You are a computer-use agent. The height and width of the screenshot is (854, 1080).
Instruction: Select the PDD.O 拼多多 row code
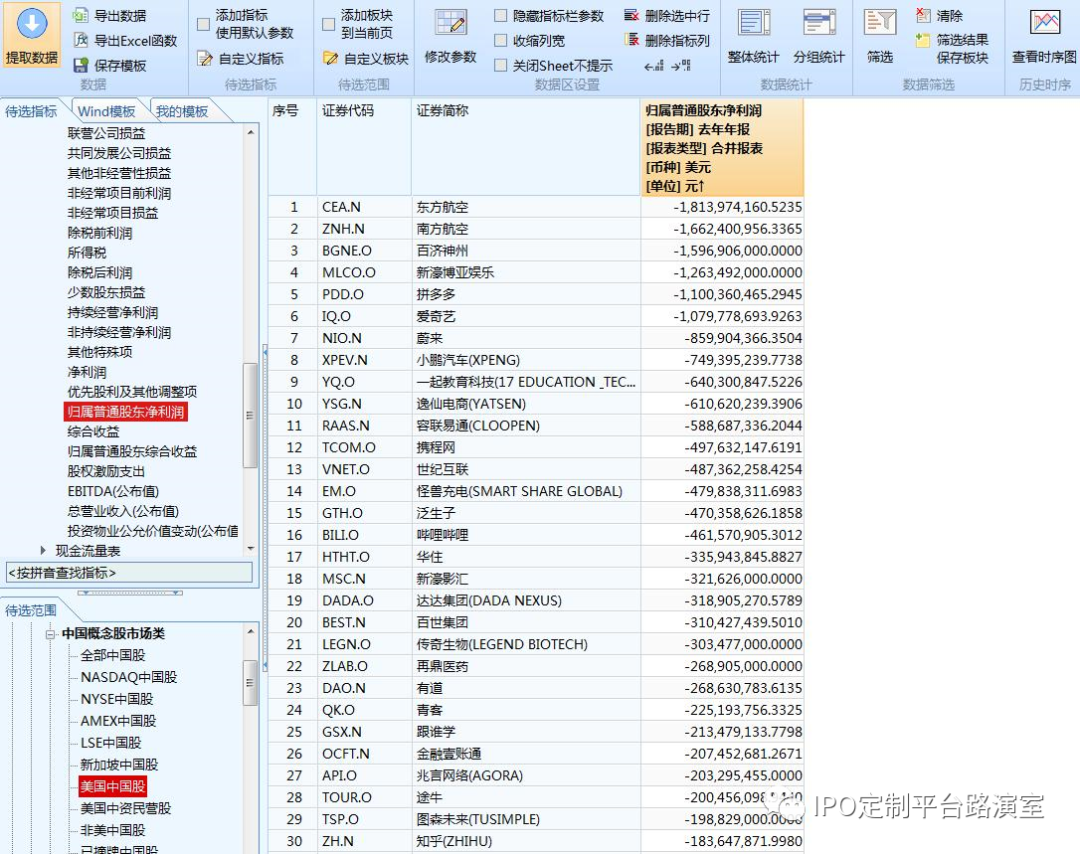(364, 295)
